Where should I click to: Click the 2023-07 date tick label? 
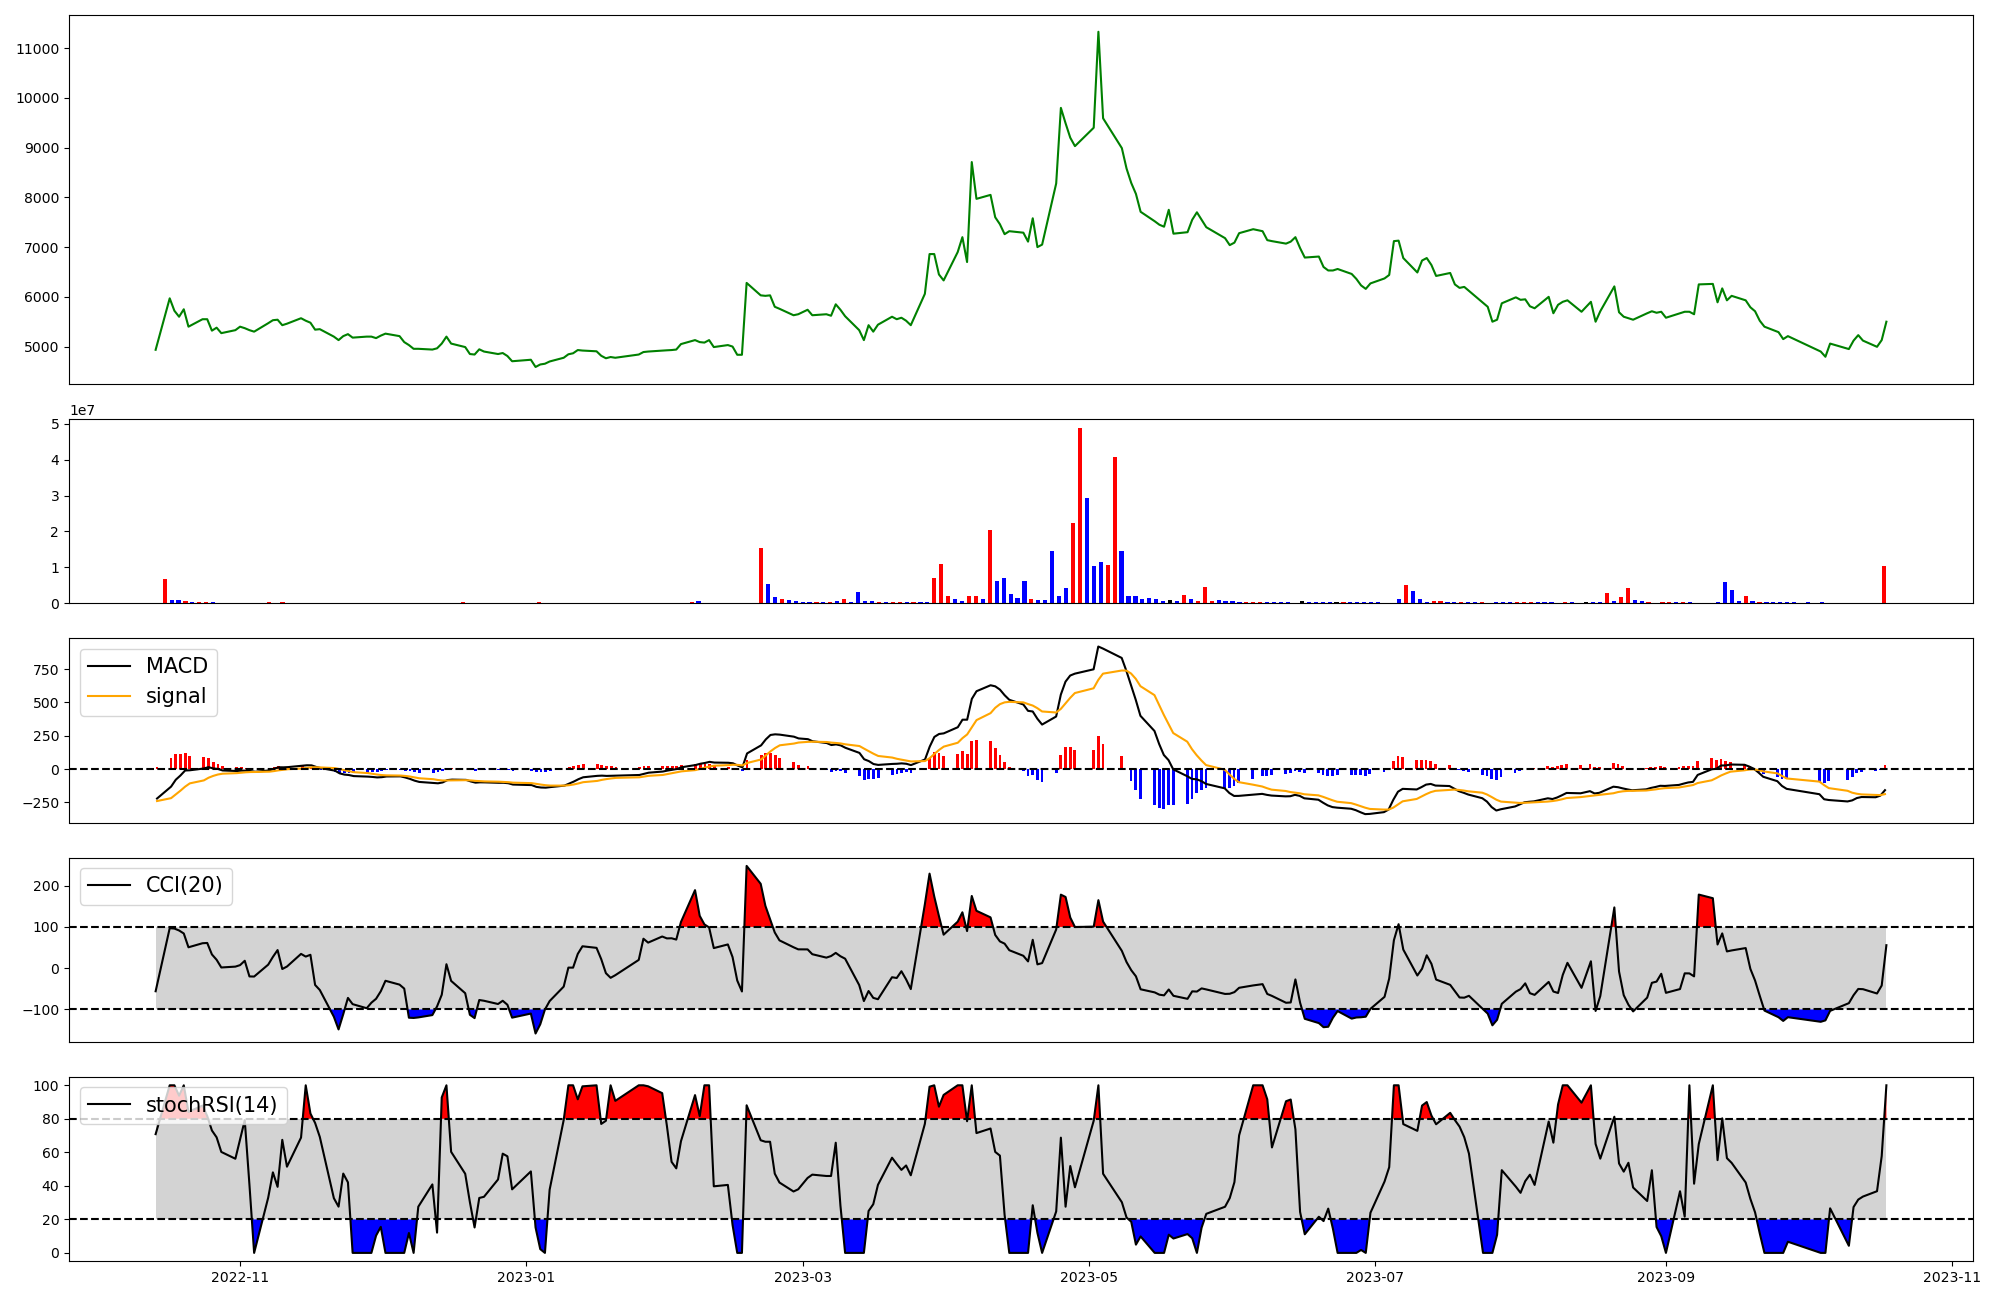(x=1374, y=1277)
